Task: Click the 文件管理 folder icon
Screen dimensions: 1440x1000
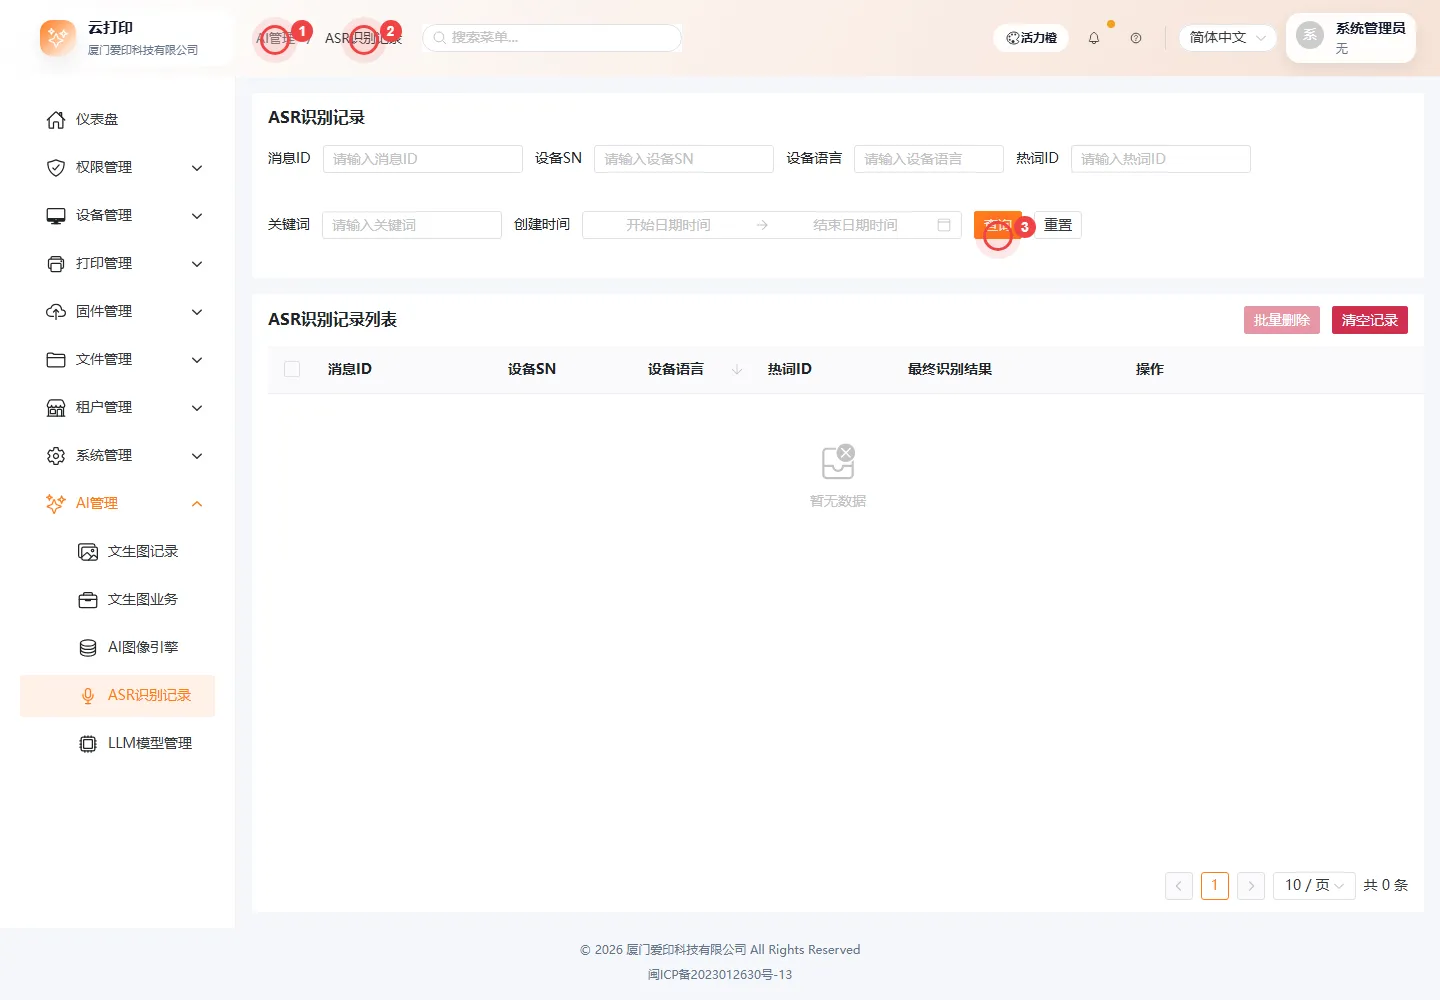Action: click(x=56, y=360)
